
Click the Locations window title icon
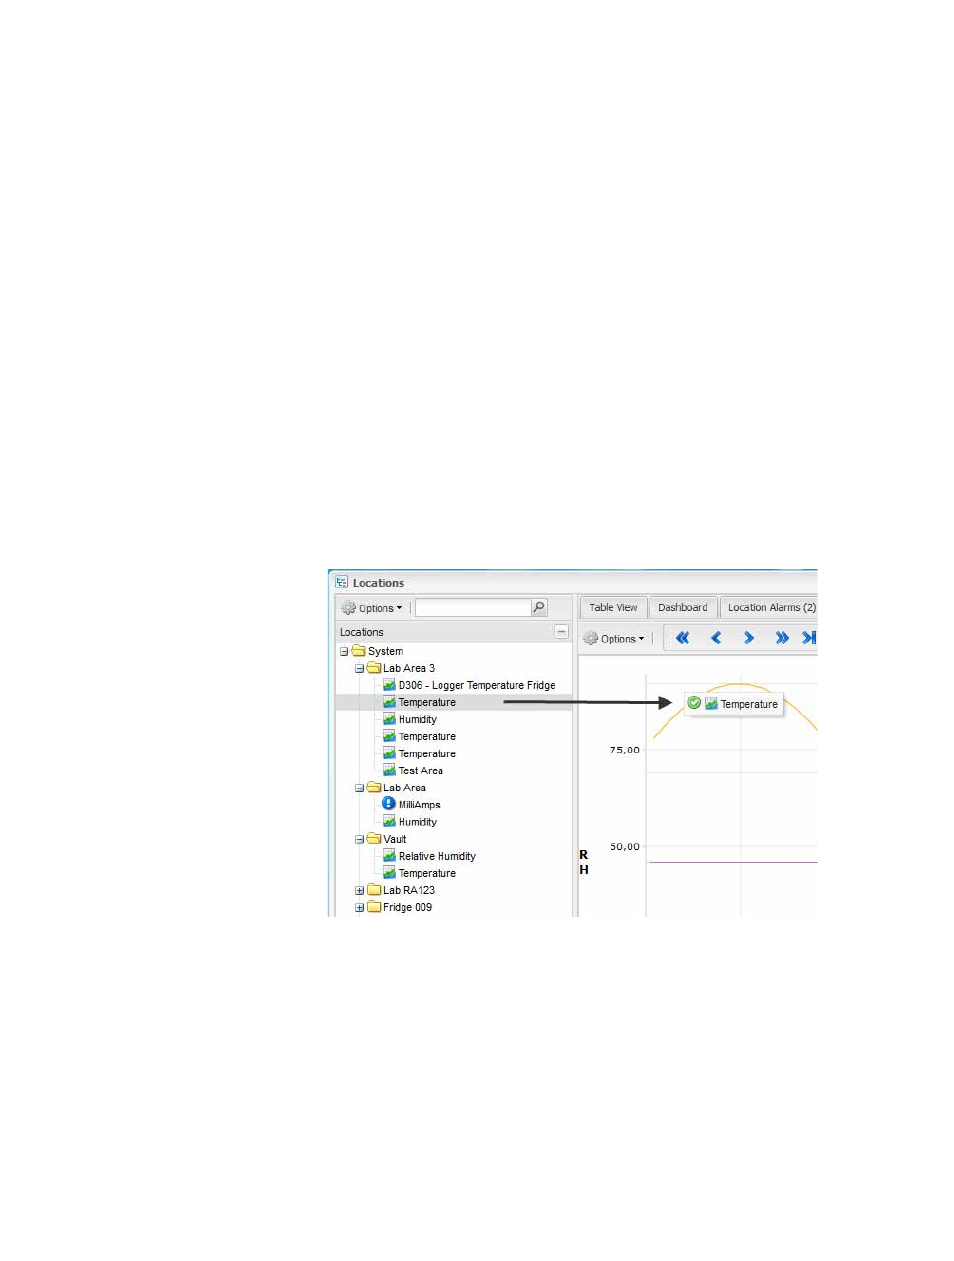(x=342, y=582)
